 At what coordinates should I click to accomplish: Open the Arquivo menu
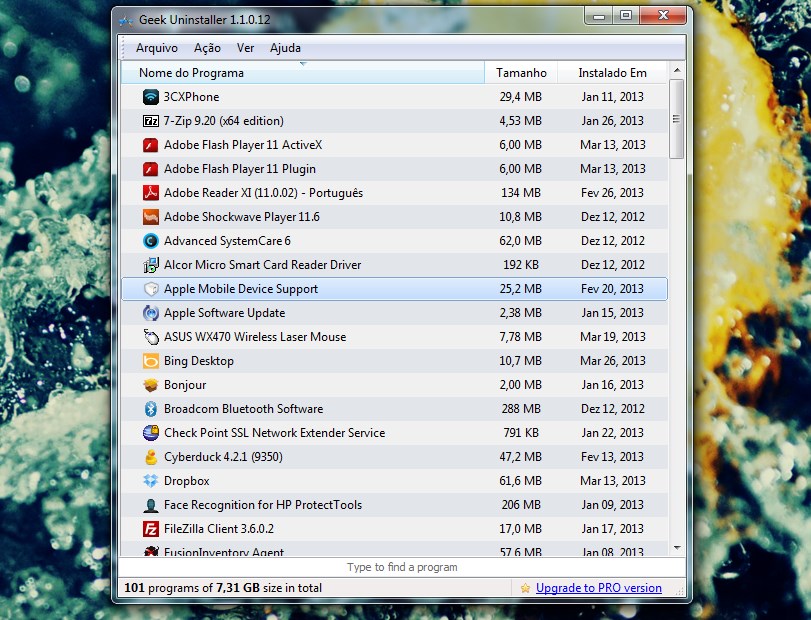[157, 48]
